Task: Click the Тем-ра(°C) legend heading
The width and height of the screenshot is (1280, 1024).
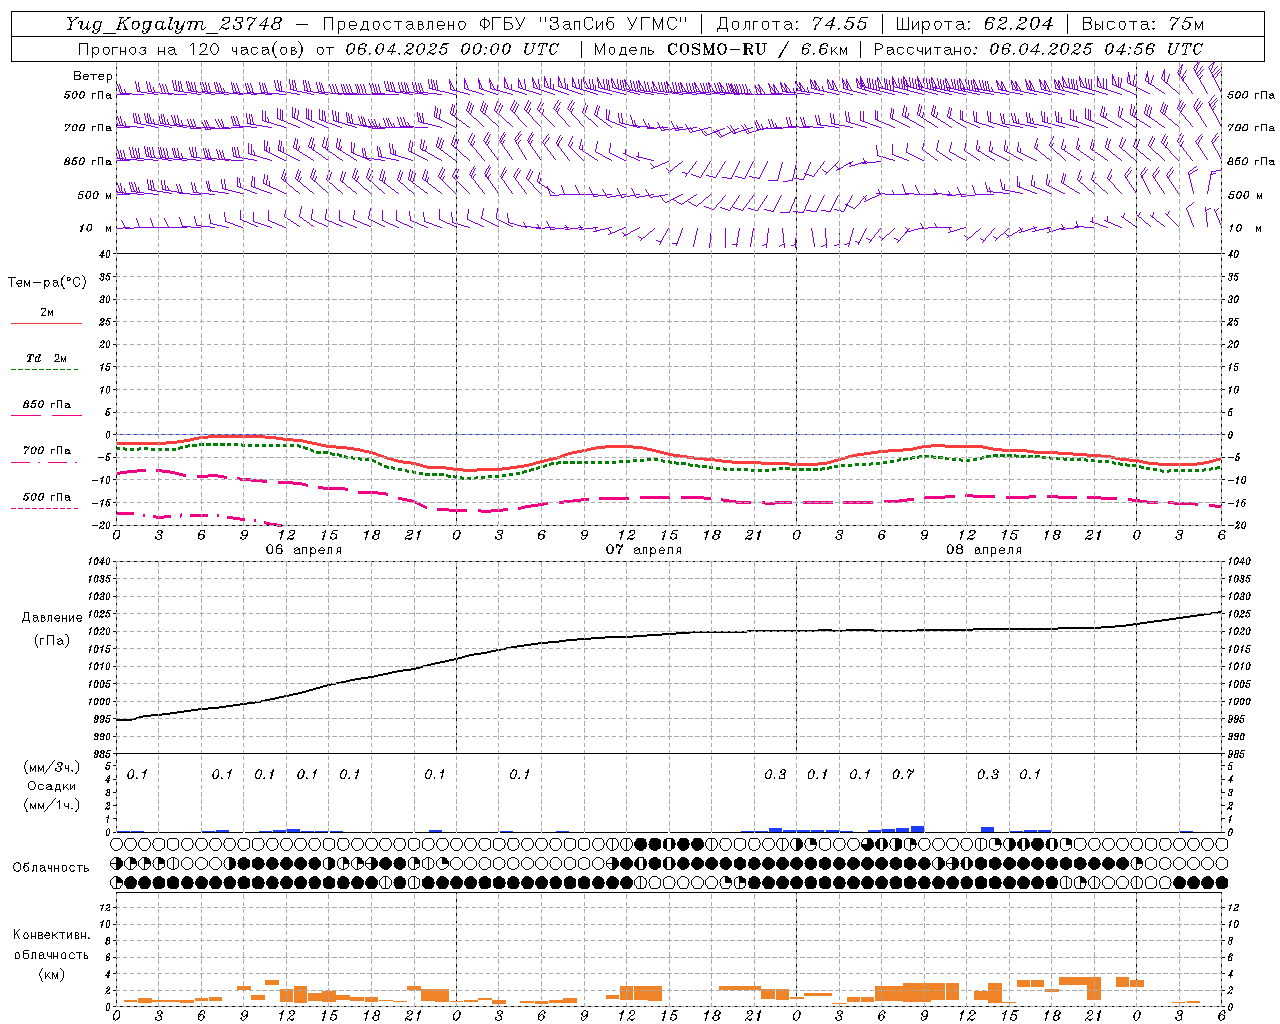Action: pyautogui.click(x=47, y=283)
